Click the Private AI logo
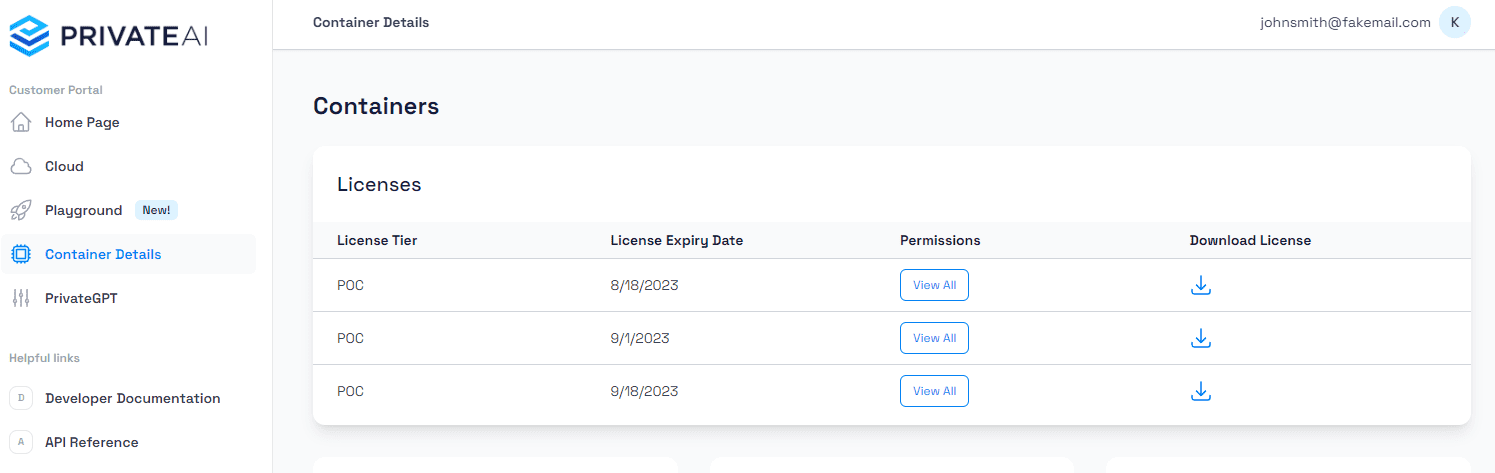1495x473 pixels. 108,36
